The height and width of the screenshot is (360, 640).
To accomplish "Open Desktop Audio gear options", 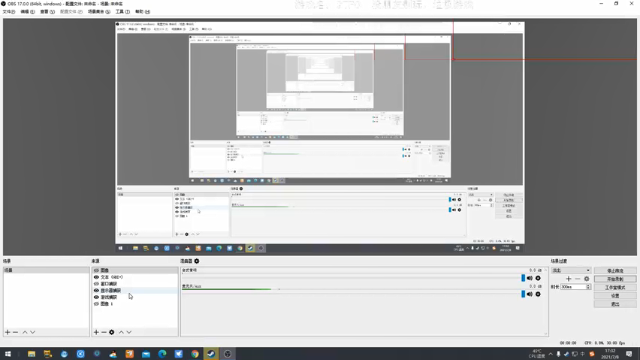I will pos(538,278).
